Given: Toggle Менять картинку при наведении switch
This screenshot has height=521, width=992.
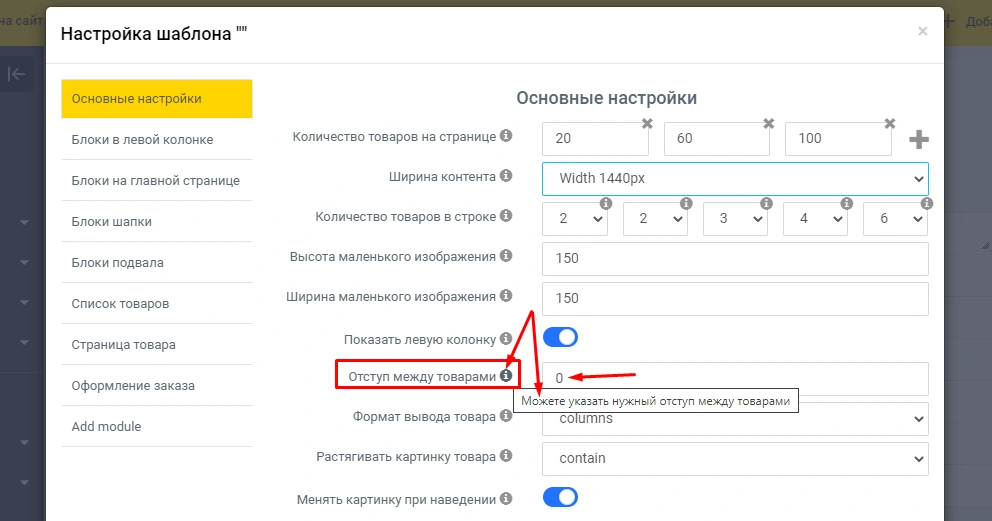Looking at the screenshot, I should coord(560,497).
